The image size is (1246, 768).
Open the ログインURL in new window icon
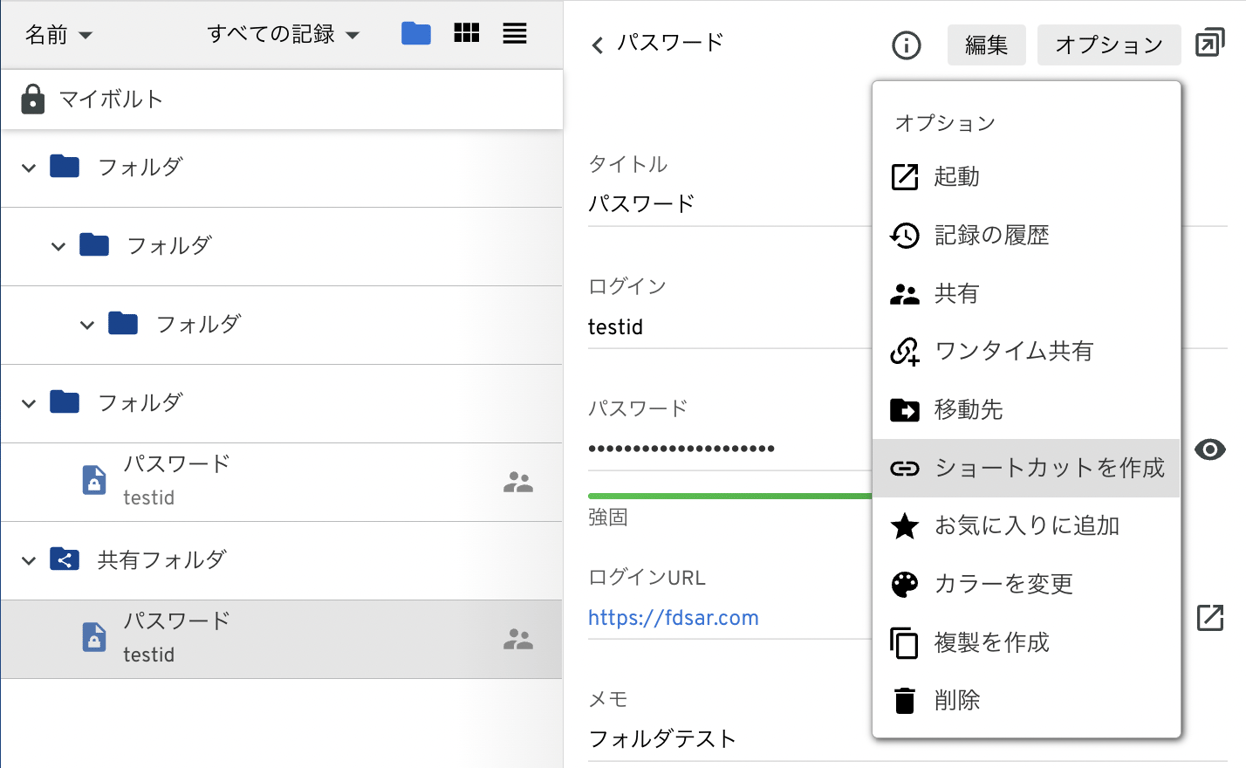point(1209,618)
